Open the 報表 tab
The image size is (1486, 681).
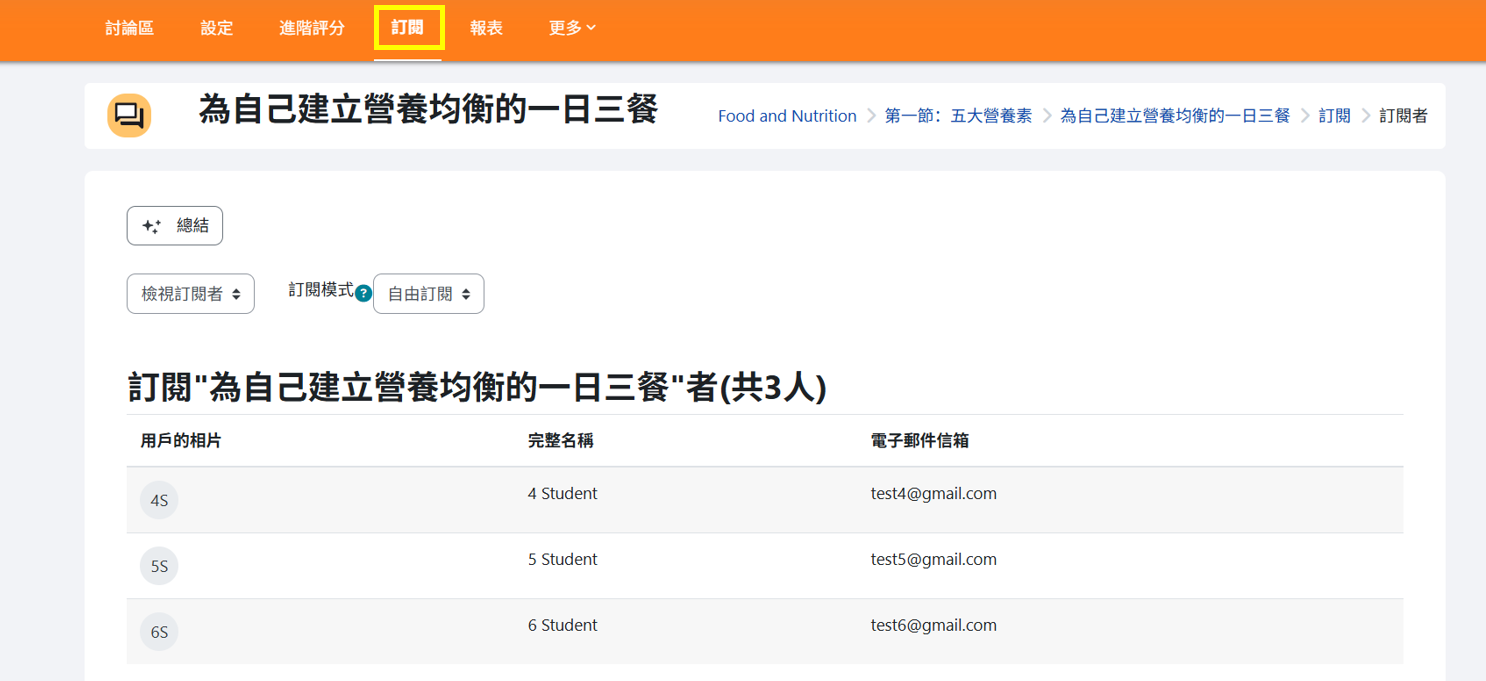(x=486, y=28)
